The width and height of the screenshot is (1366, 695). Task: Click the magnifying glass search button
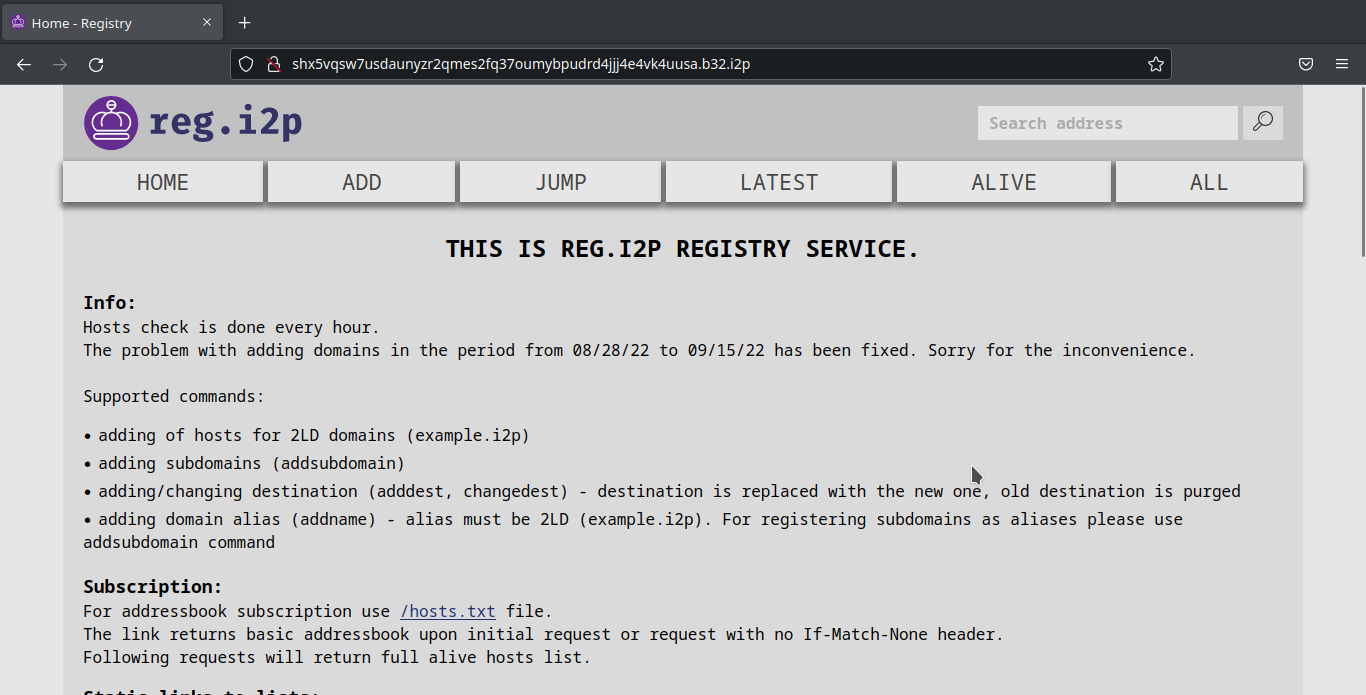[x=1263, y=122]
